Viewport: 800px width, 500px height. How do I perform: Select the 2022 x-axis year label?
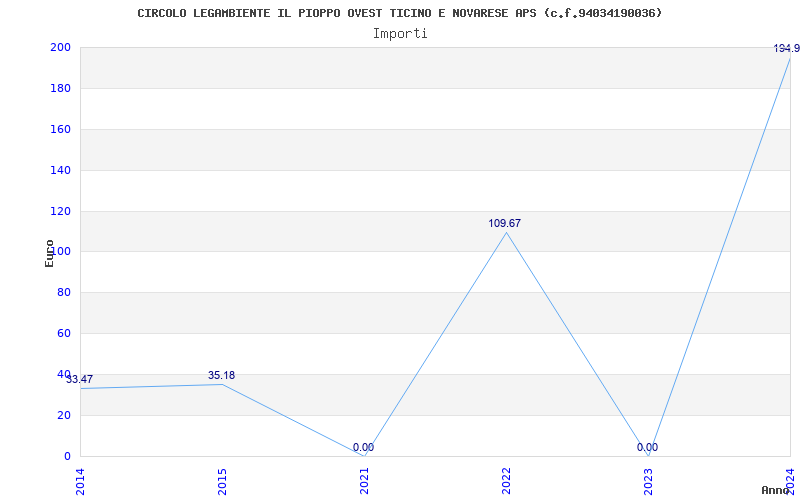506,482
